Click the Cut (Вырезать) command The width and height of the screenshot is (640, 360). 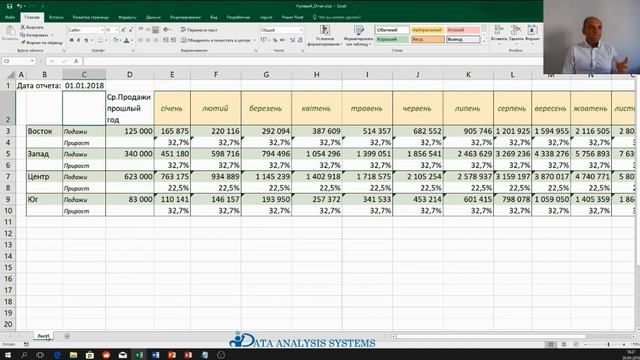pos(32,27)
